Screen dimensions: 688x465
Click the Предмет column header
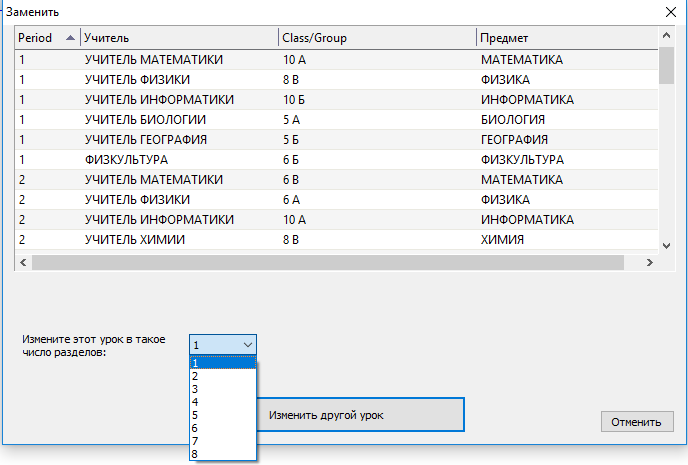point(565,38)
